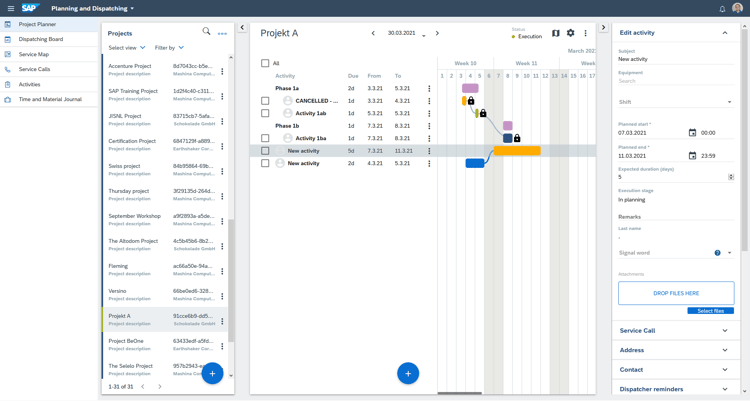Open Projekt A header overflow menu

point(585,33)
